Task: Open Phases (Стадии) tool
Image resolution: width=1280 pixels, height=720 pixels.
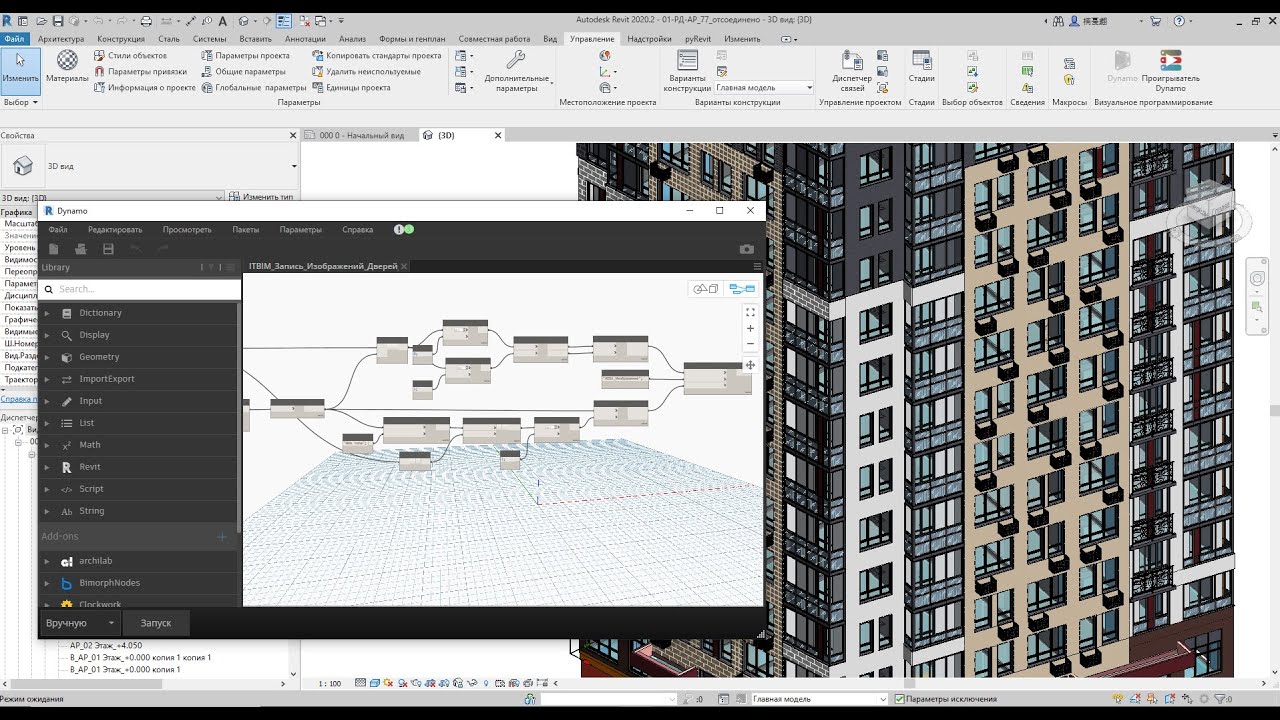Action: pos(921,67)
